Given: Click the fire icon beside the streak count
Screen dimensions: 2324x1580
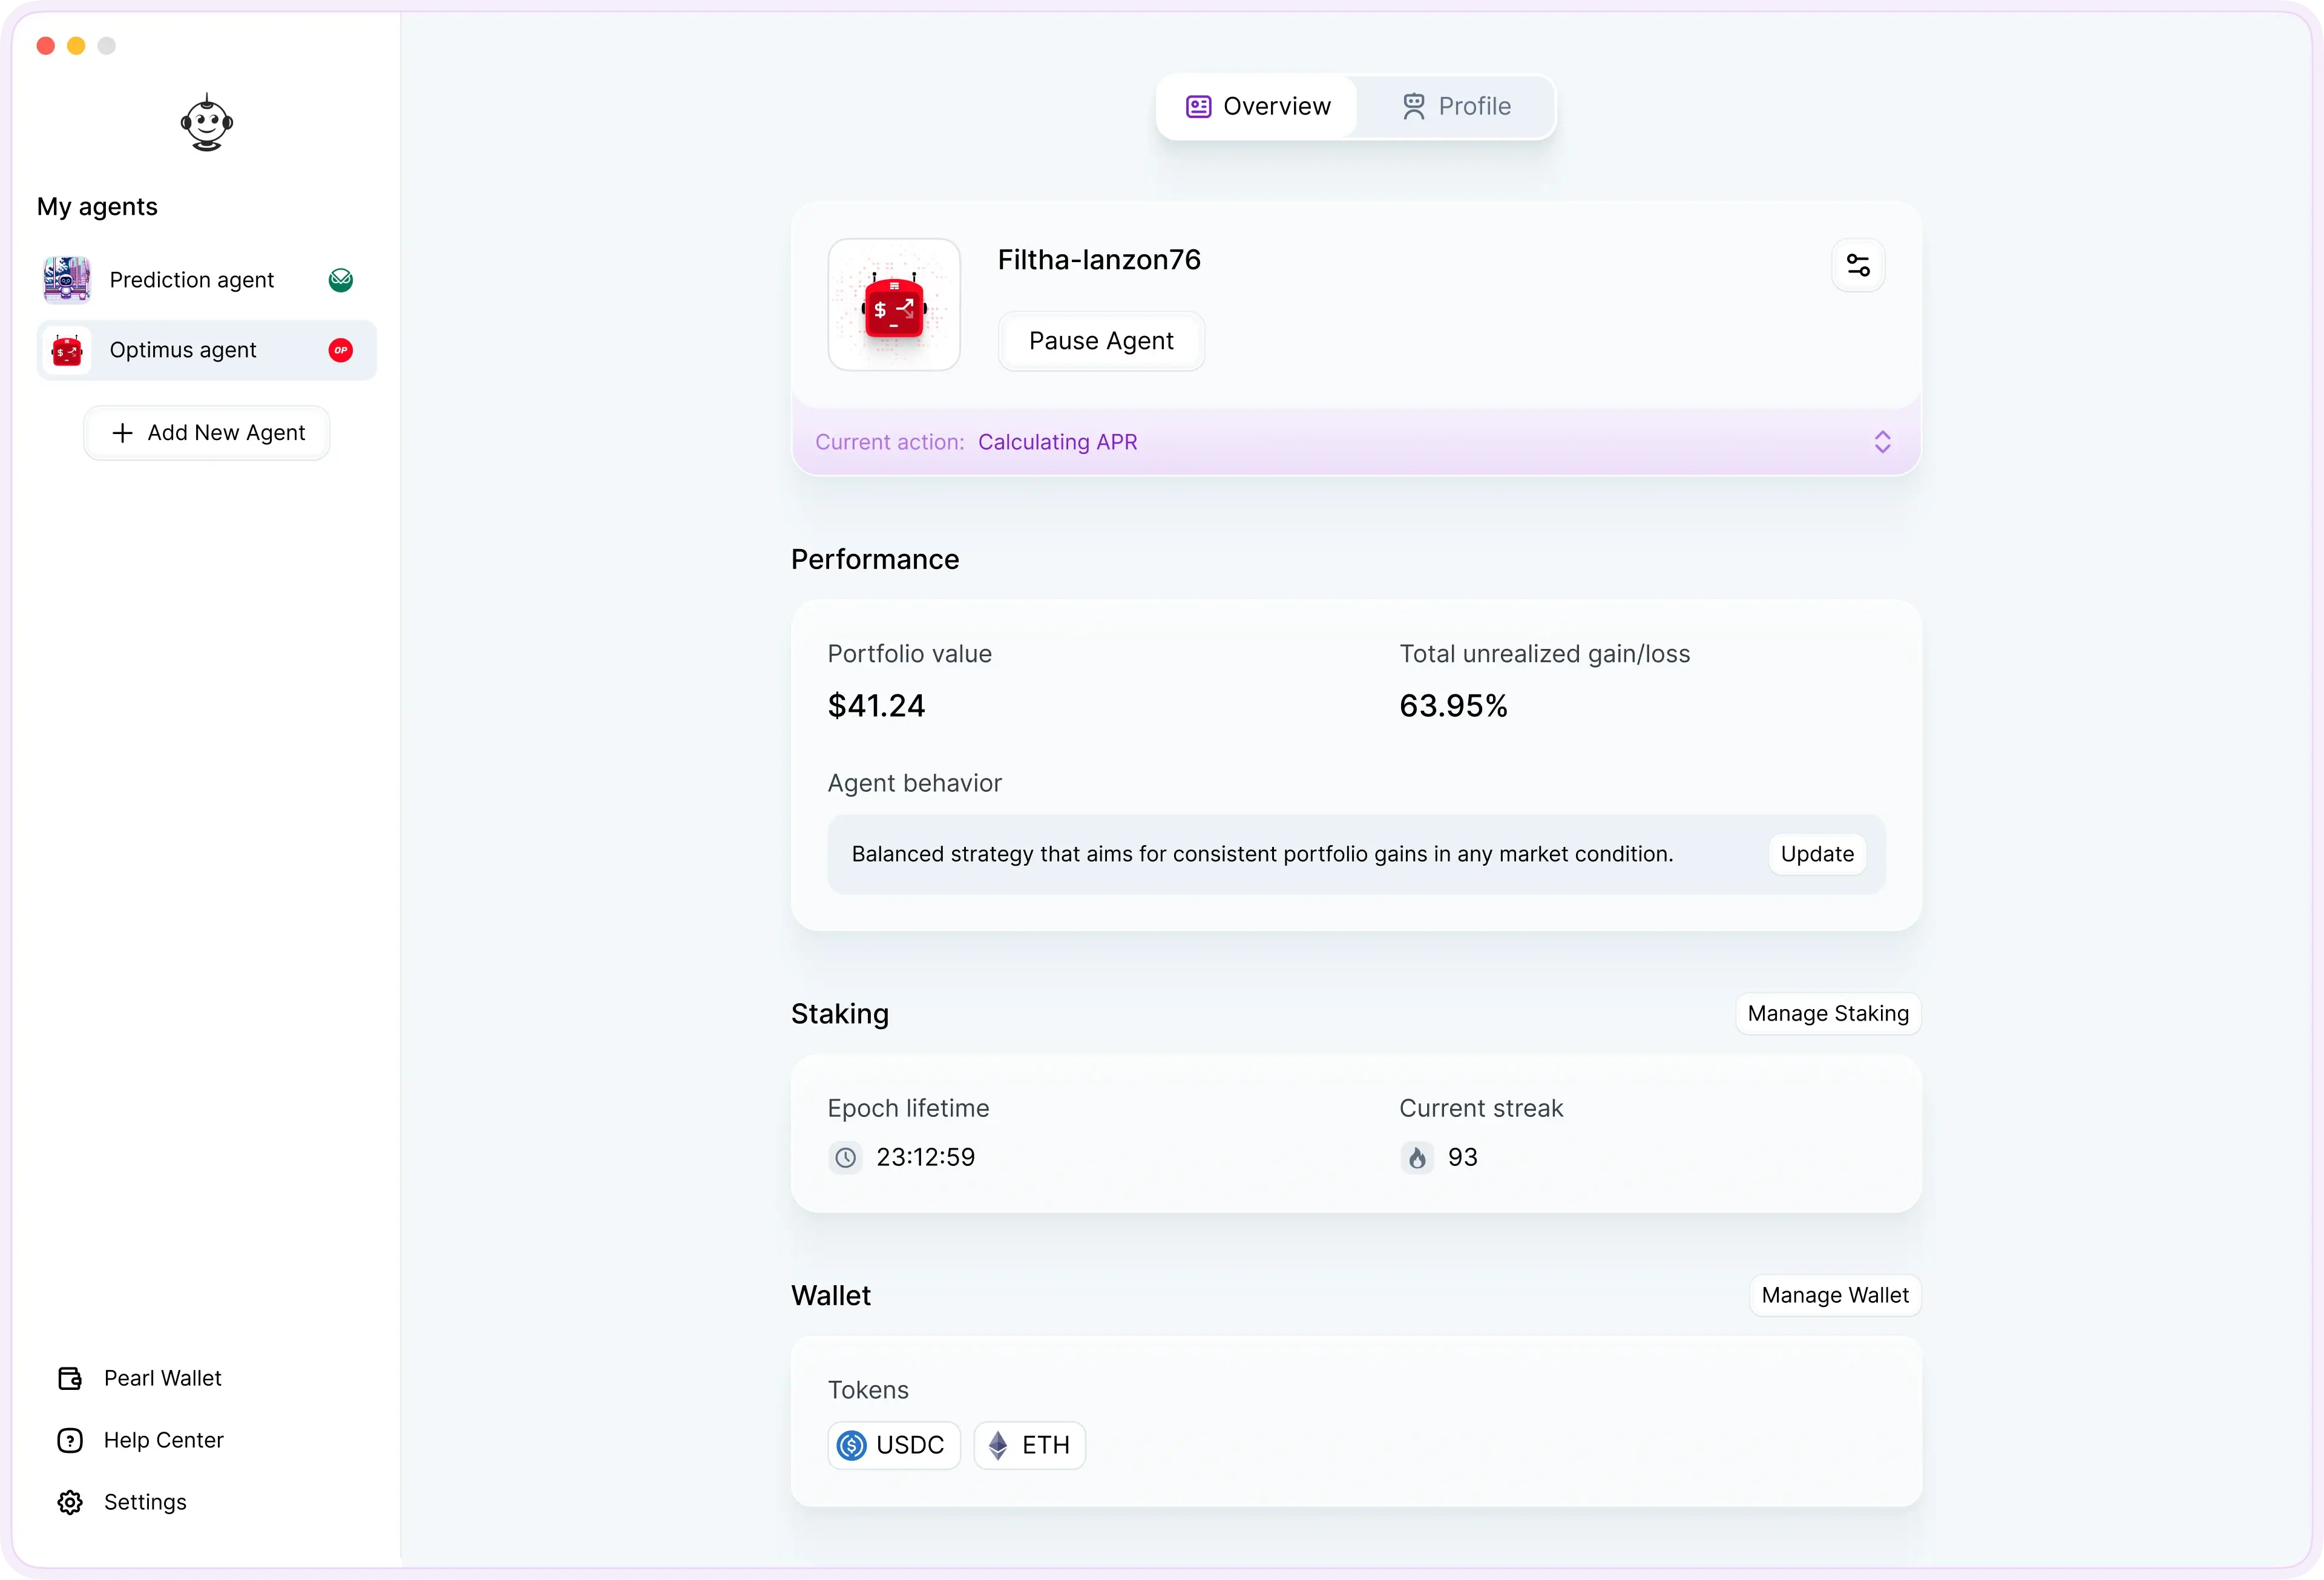Looking at the screenshot, I should coord(1416,1157).
